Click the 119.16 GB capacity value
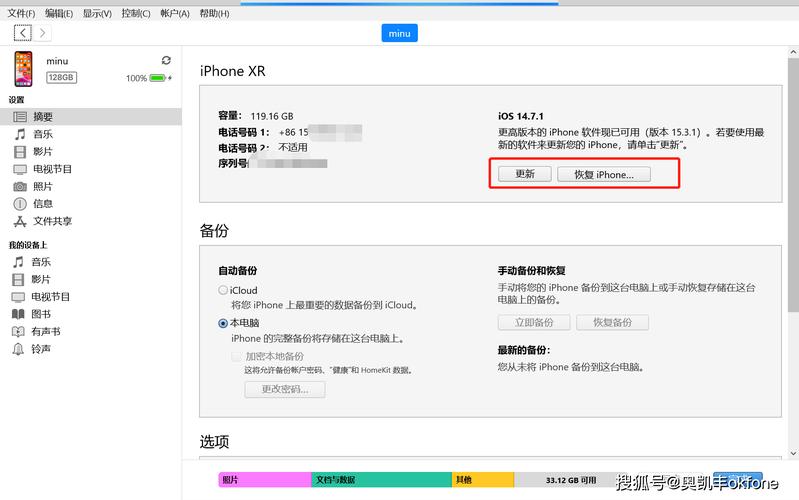 (x=272, y=116)
